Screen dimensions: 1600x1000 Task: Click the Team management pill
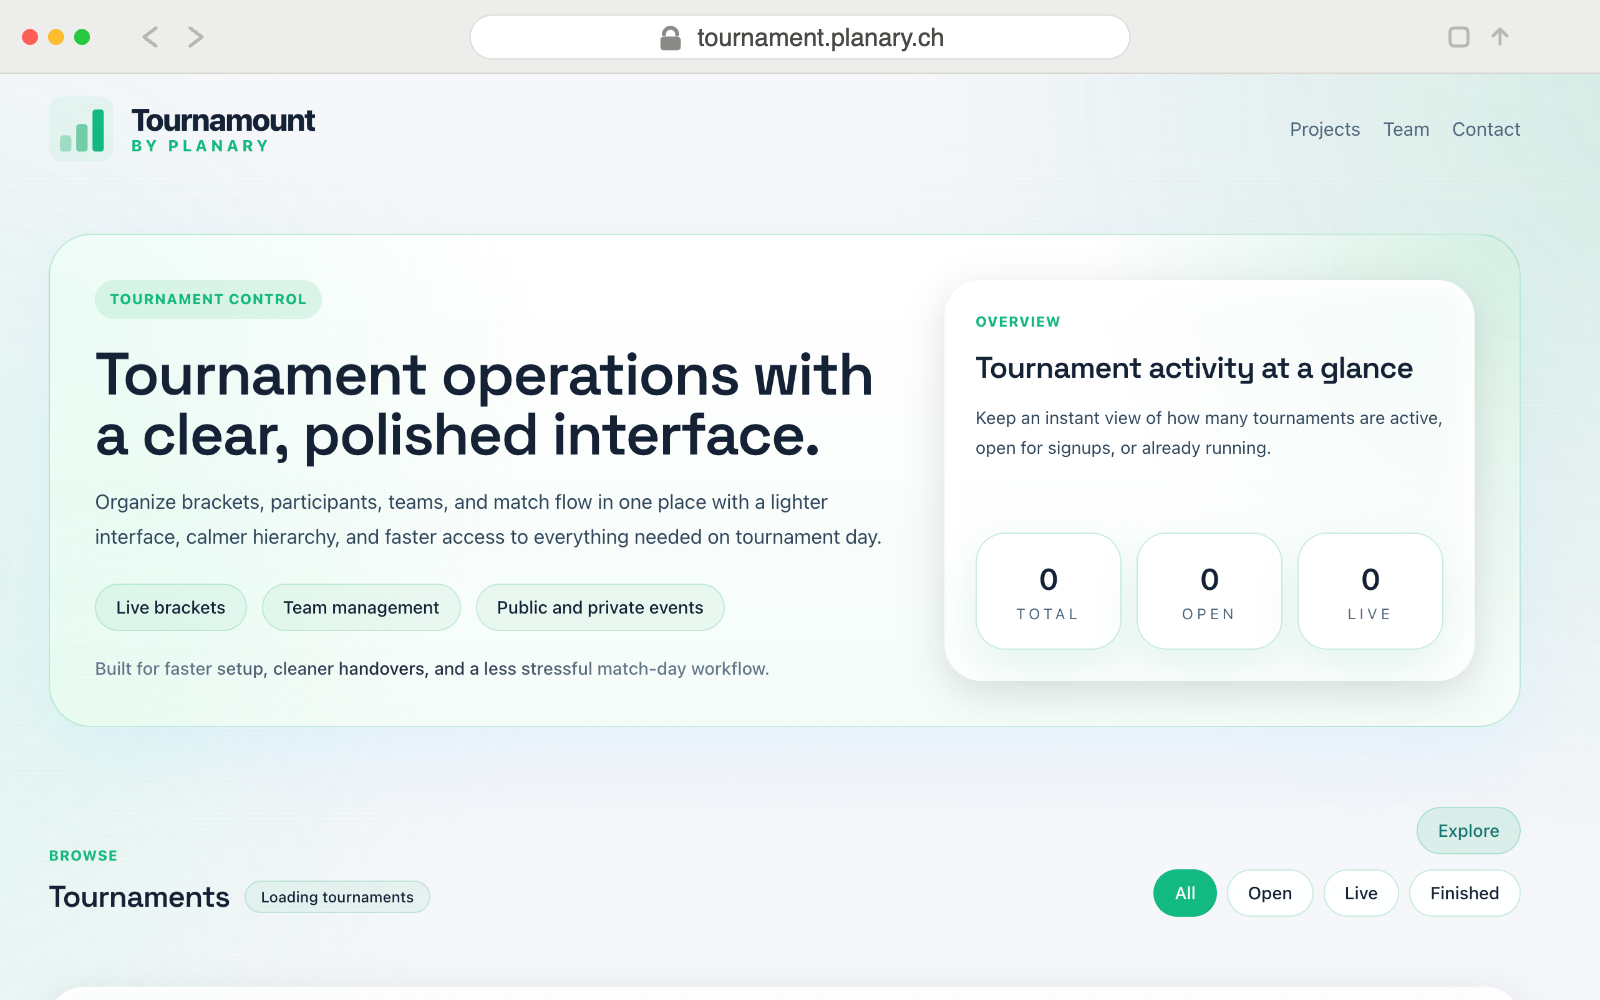(x=361, y=607)
